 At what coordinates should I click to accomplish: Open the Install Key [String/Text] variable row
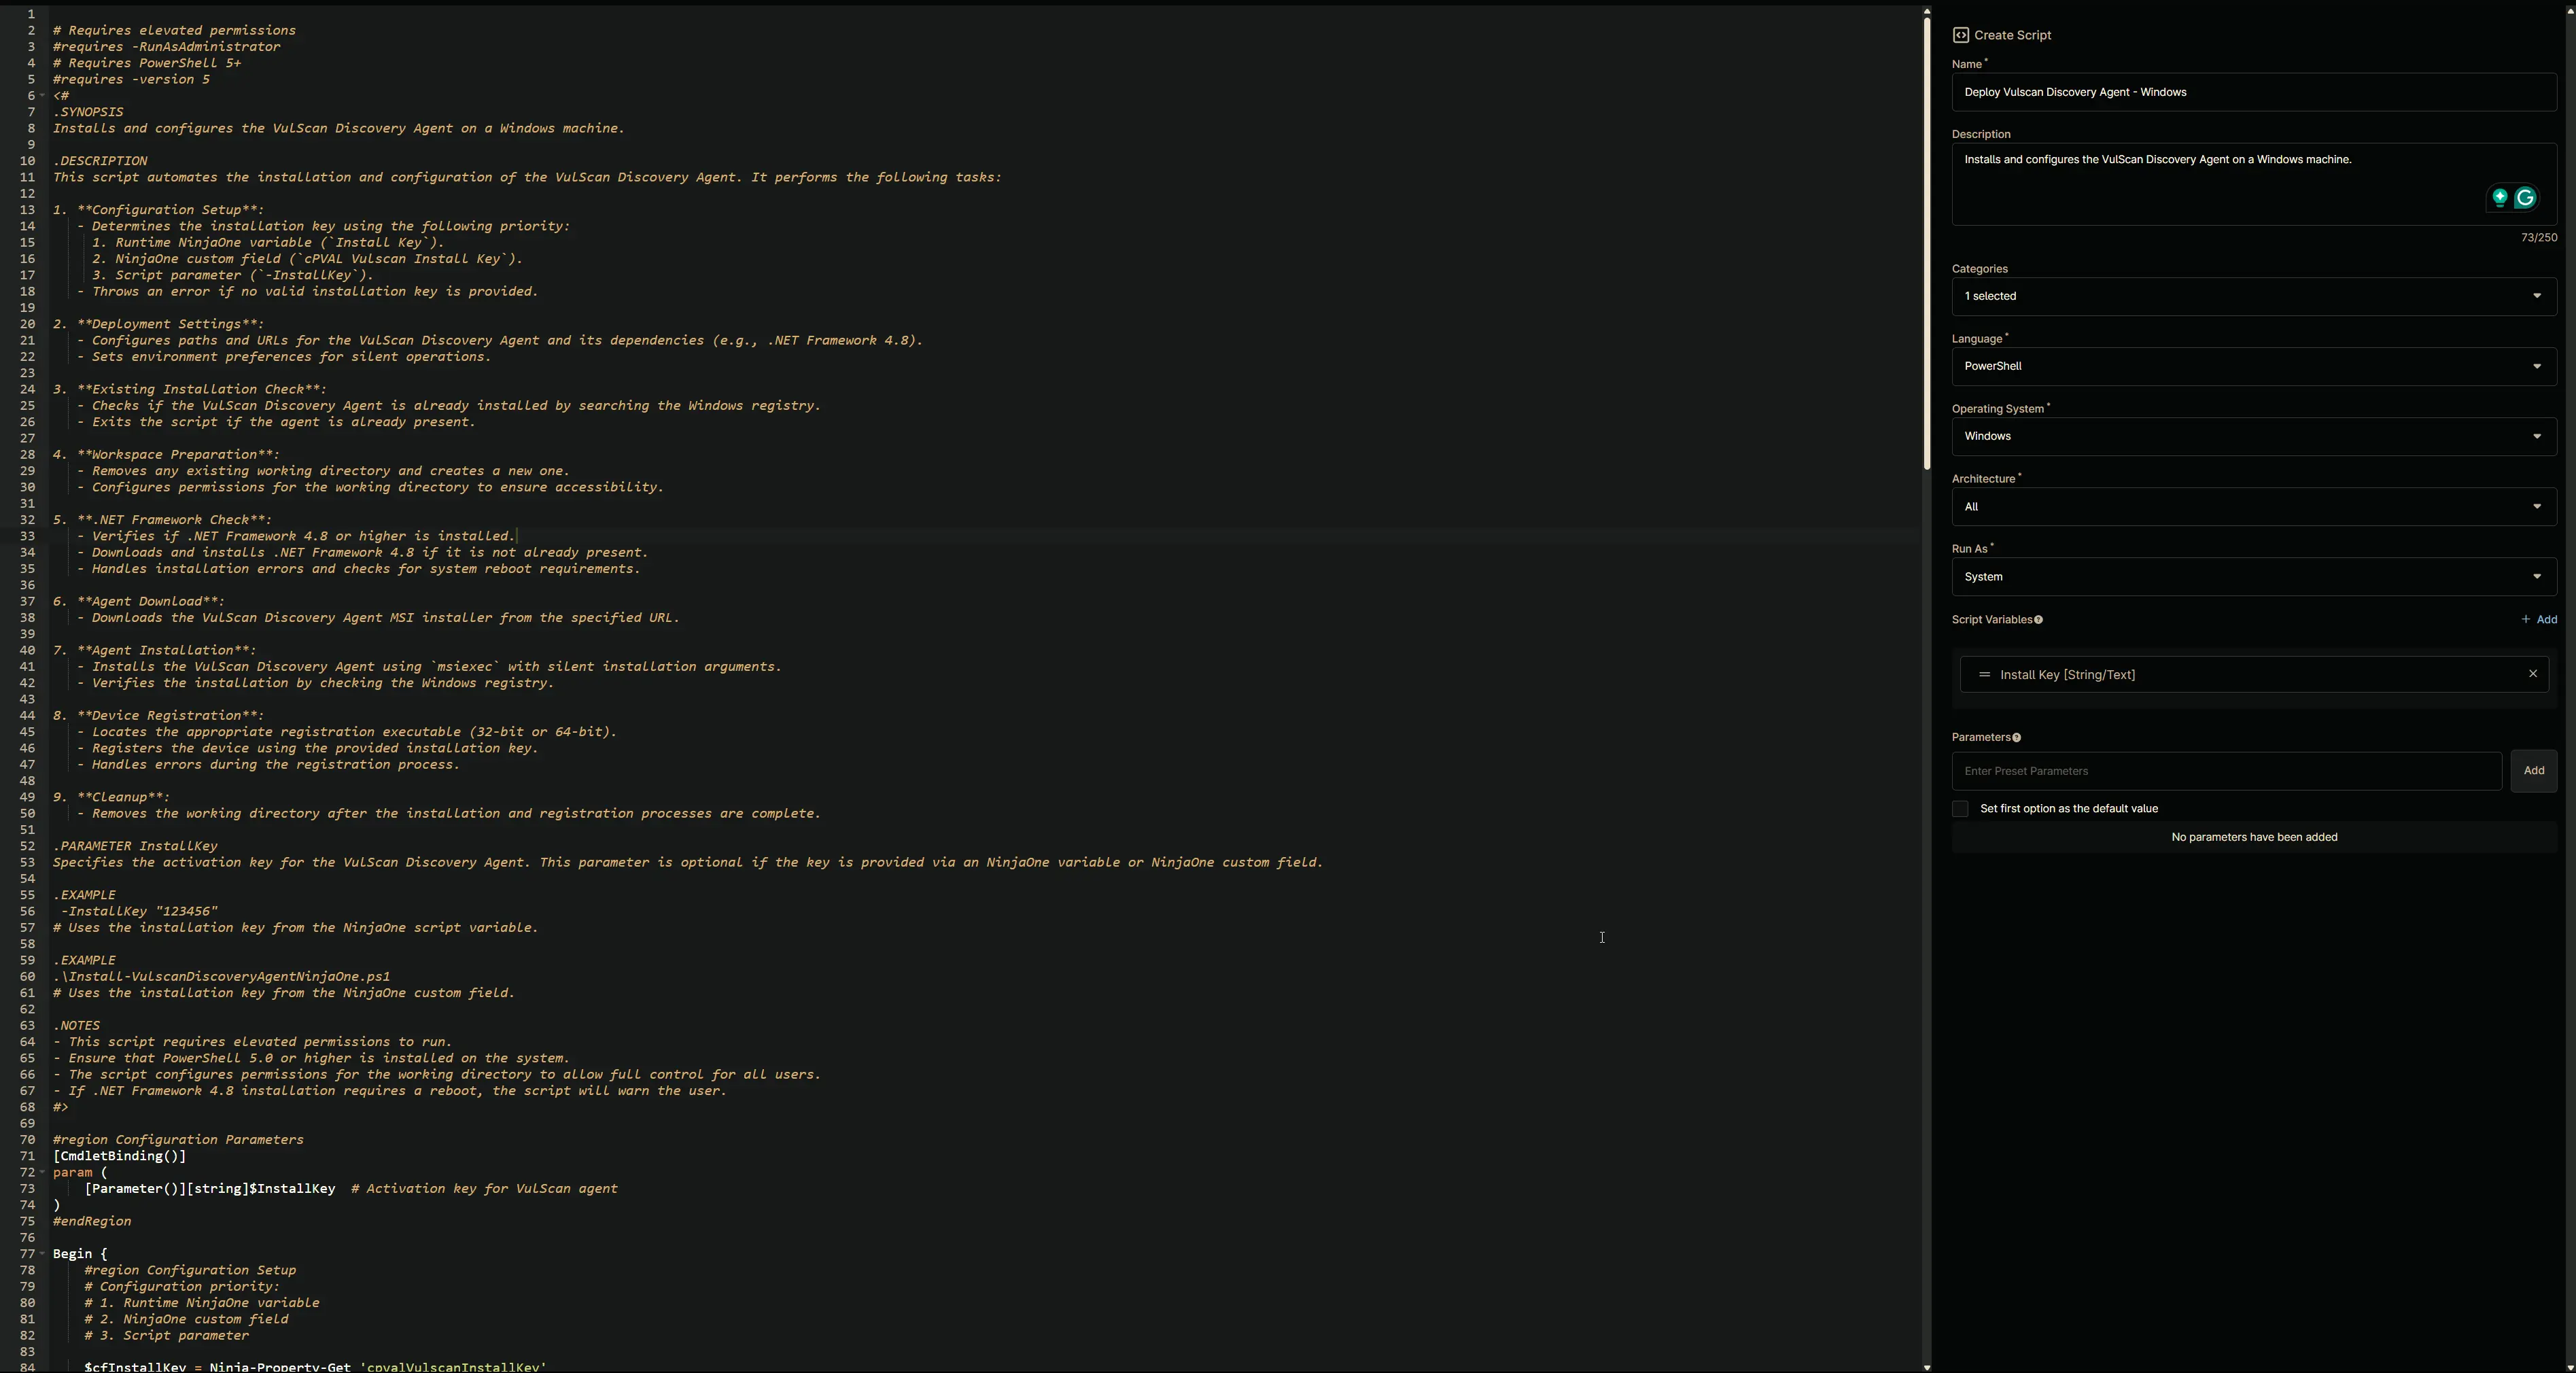pyautogui.click(x=2254, y=675)
